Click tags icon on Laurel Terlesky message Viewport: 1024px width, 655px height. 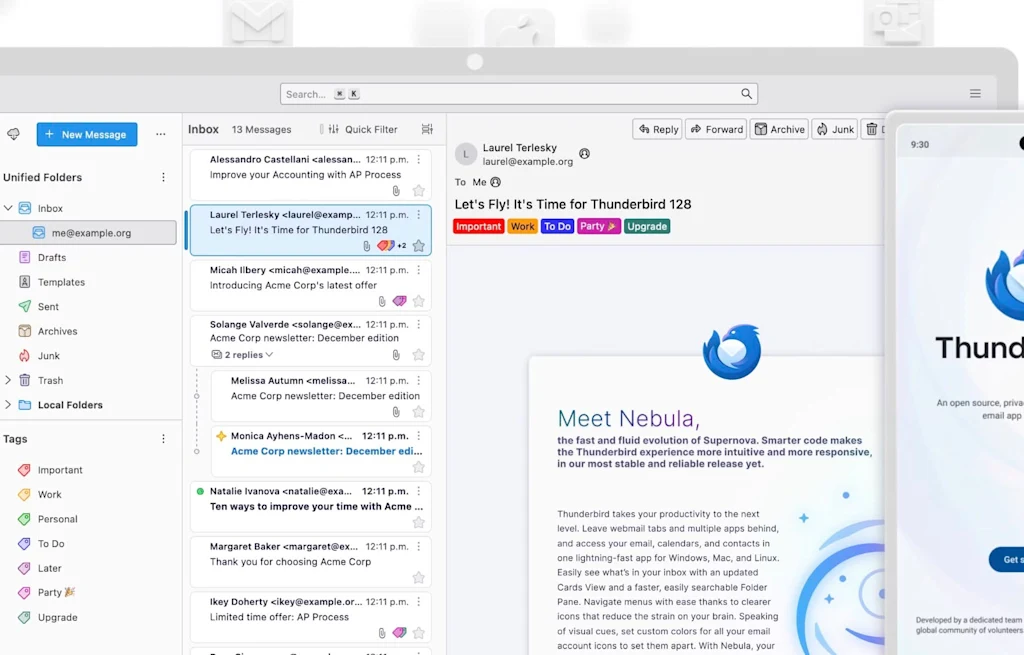tap(385, 246)
